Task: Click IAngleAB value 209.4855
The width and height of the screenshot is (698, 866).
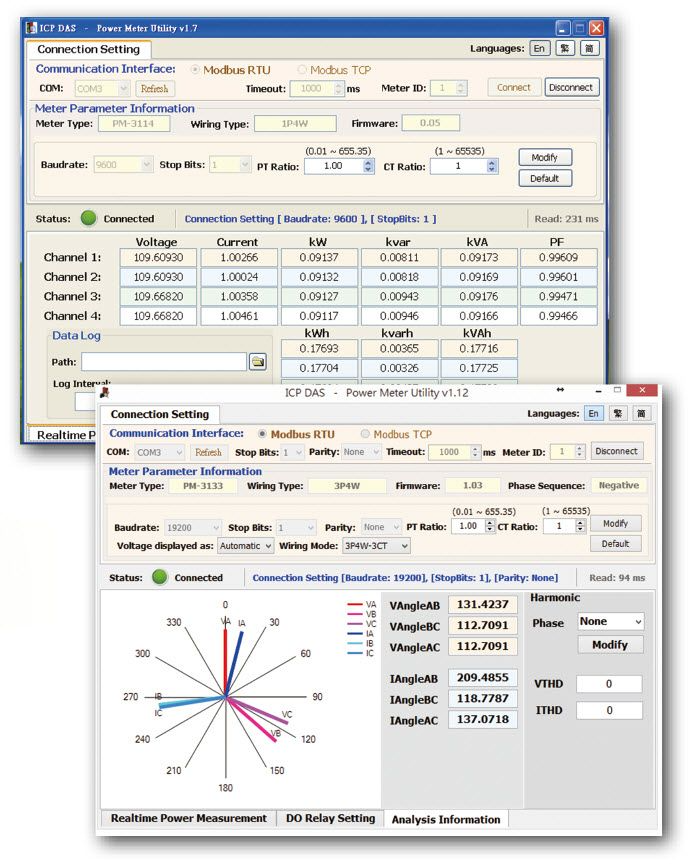Action: [x=483, y=678]
